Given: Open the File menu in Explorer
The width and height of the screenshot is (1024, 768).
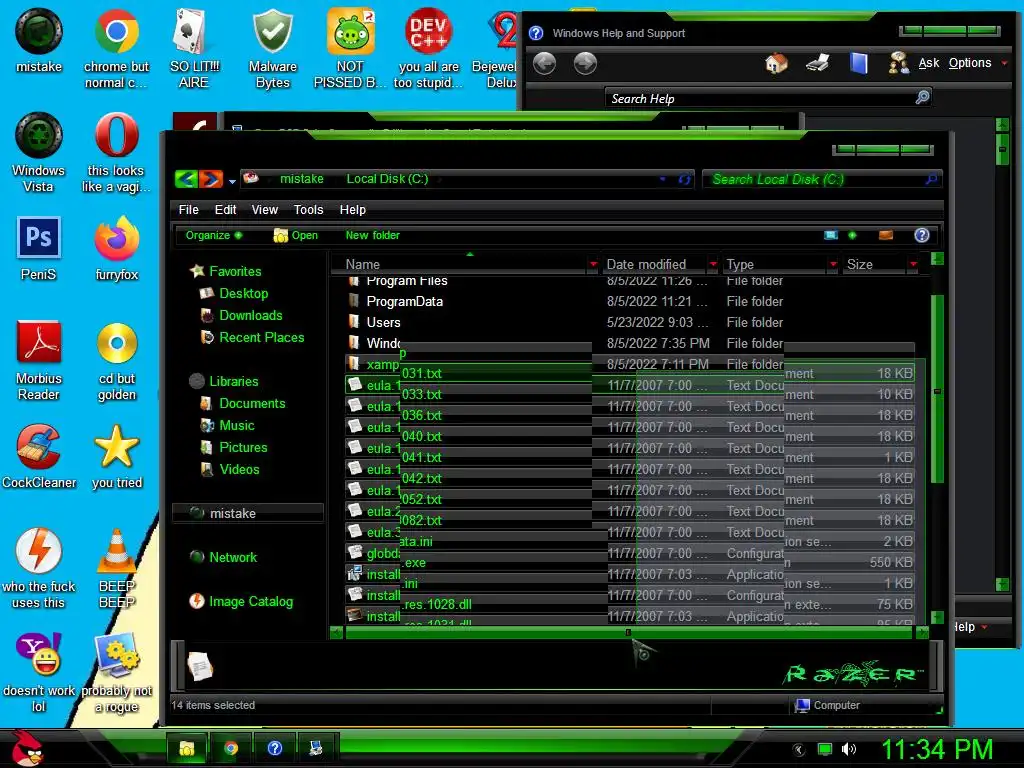Looking at the screenshot, I should [189, 210].
